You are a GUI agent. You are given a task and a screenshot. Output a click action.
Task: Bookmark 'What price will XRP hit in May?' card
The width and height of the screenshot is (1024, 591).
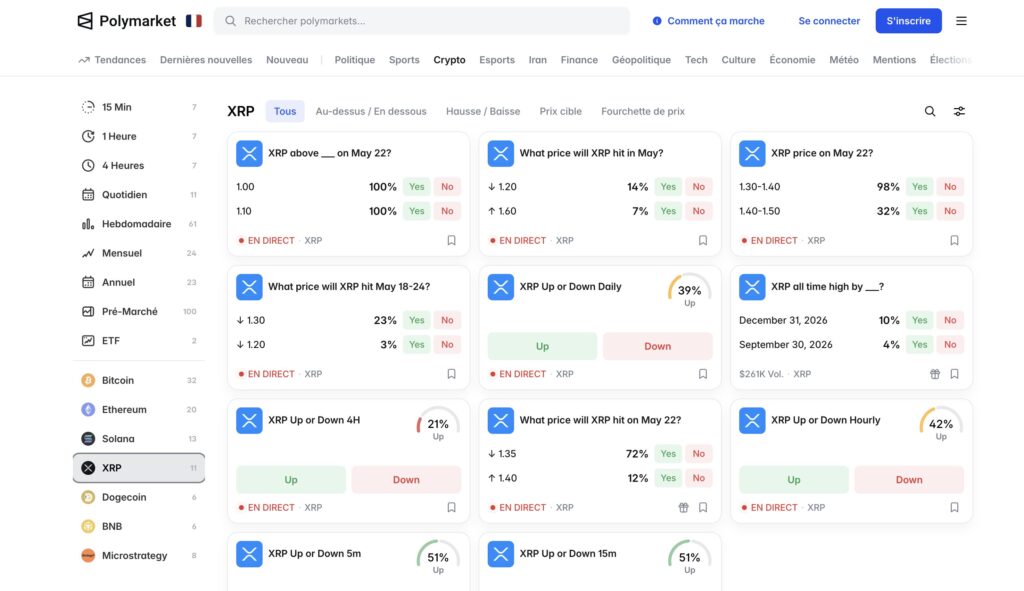tap(703, 240)
